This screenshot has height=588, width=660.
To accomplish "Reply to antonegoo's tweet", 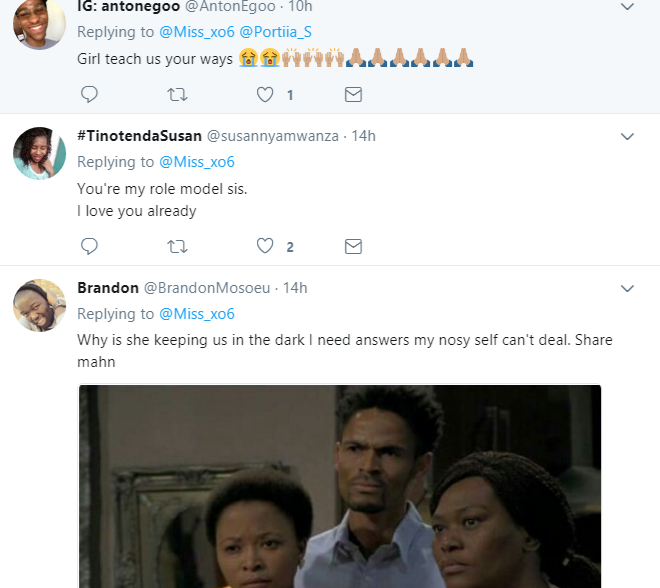I will coord(89,95).
